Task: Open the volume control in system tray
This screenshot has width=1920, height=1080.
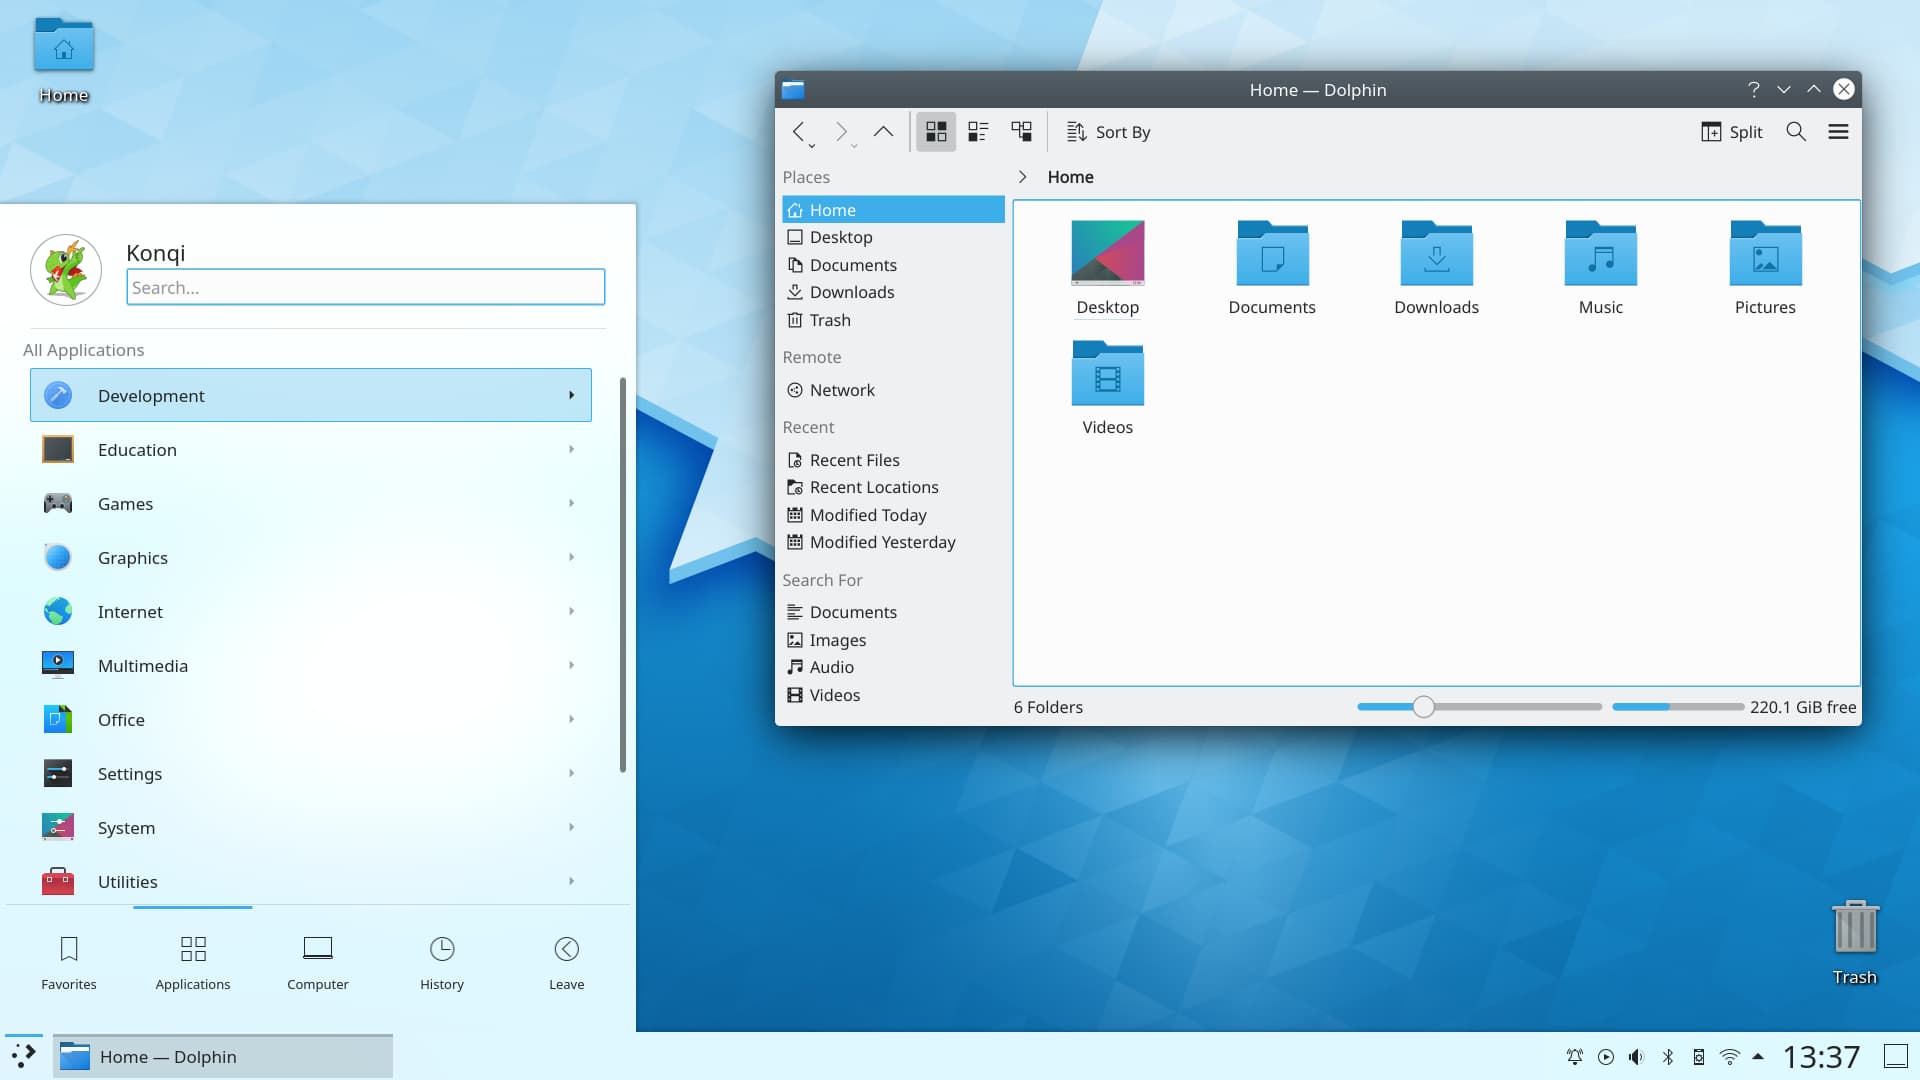Action: (x=1636, y=1056)
